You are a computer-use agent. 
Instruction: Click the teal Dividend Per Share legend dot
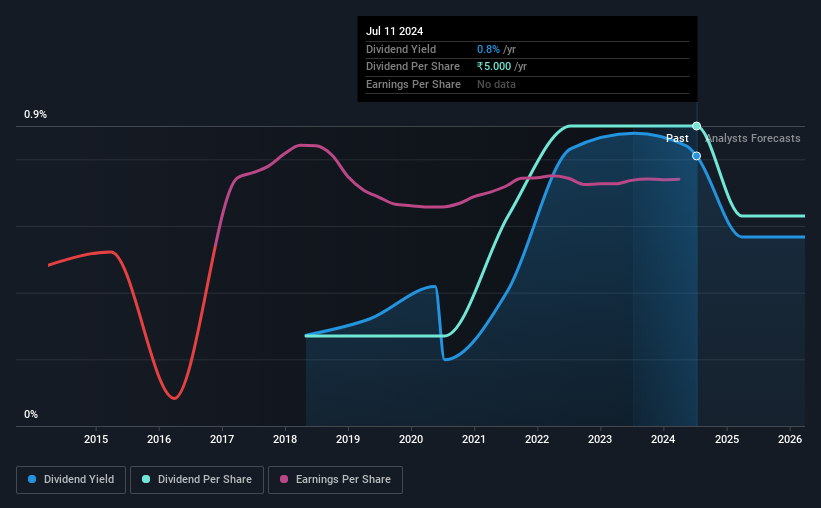pos(146,479)
